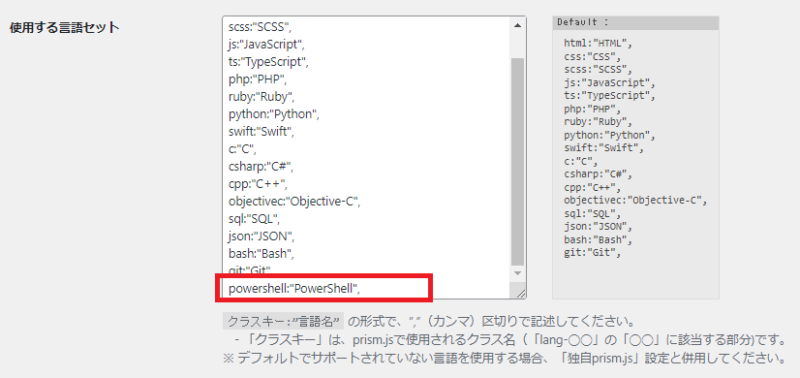Click the ts:"TypeScript" line in textarea
800x378 pixels.
[x=269, y=62]
